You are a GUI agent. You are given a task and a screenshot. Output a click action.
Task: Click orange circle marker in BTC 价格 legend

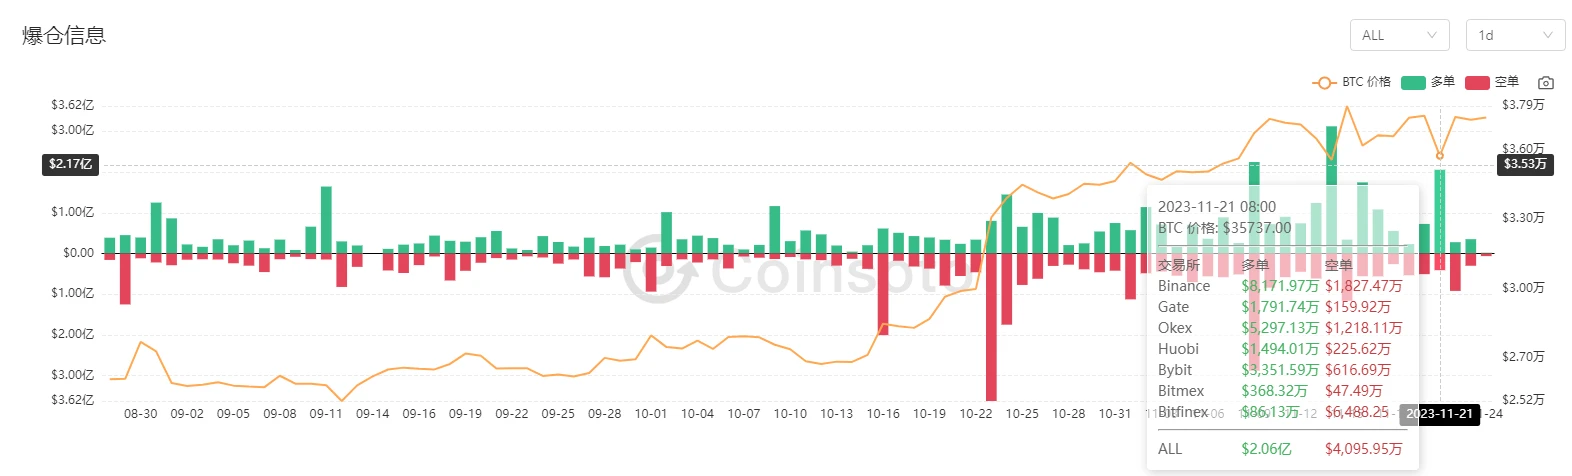1325,82
